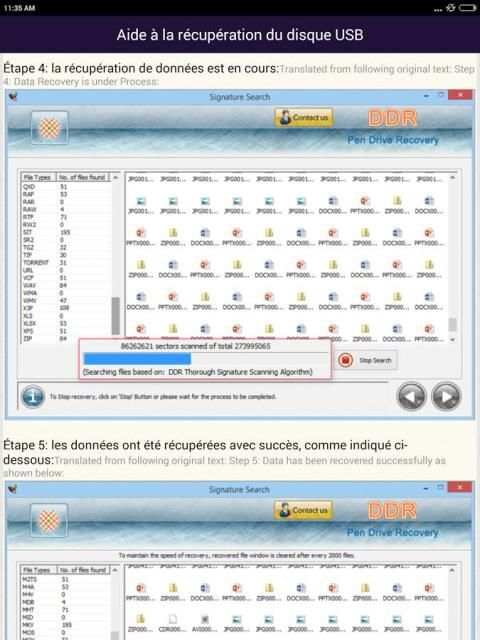Select the XPS row in file types list
Viewport: 480px width, 640px height.
66,331
